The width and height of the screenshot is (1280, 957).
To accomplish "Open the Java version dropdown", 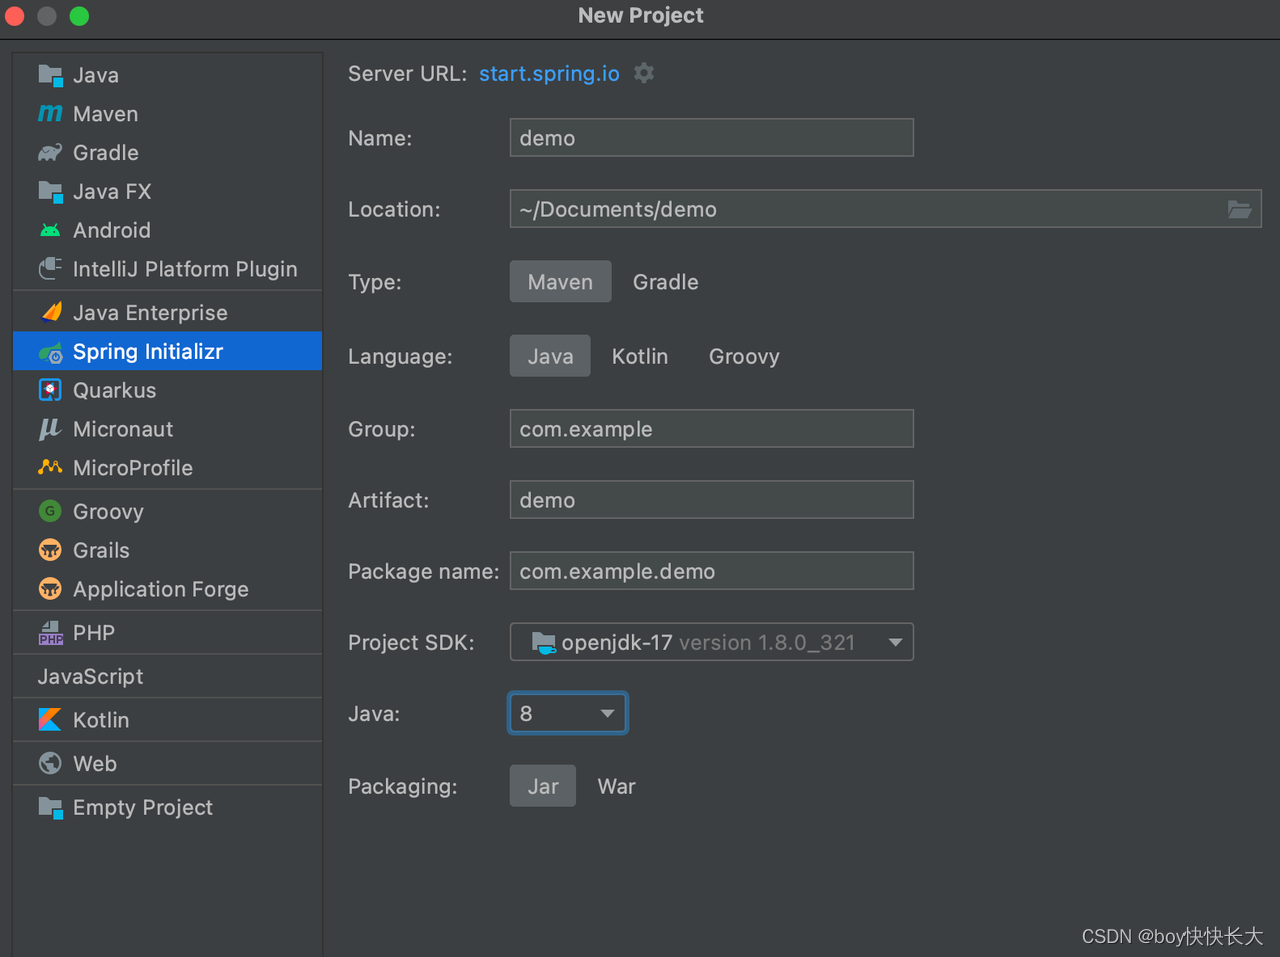I will (x=568, y=713).
